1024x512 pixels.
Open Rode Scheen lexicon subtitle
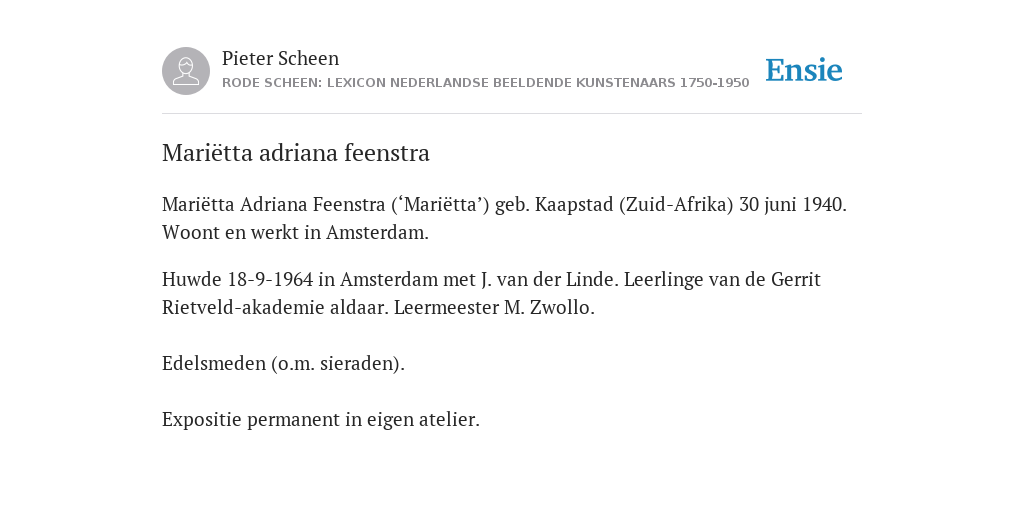pyautogui.click(x=485, y=83)
